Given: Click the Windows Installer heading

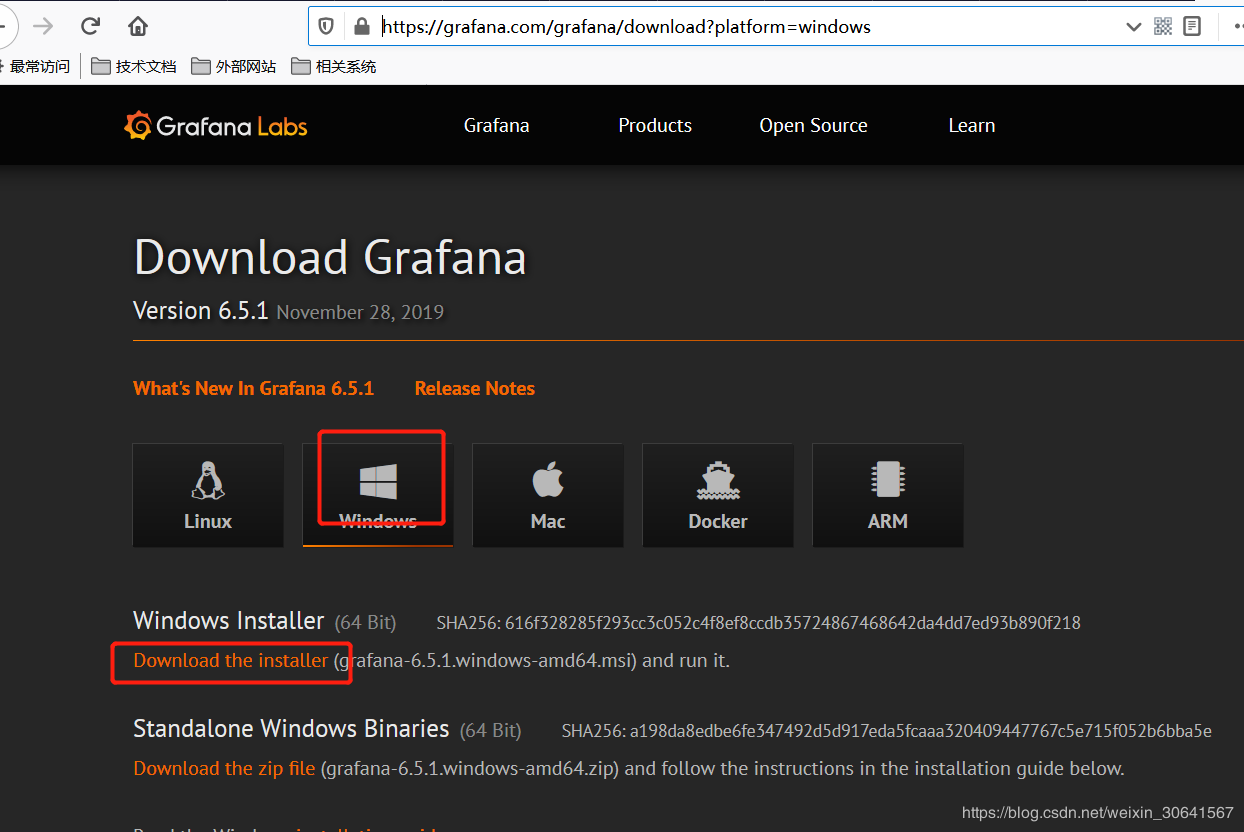Looking at the screenshot, I should [229, 621].
